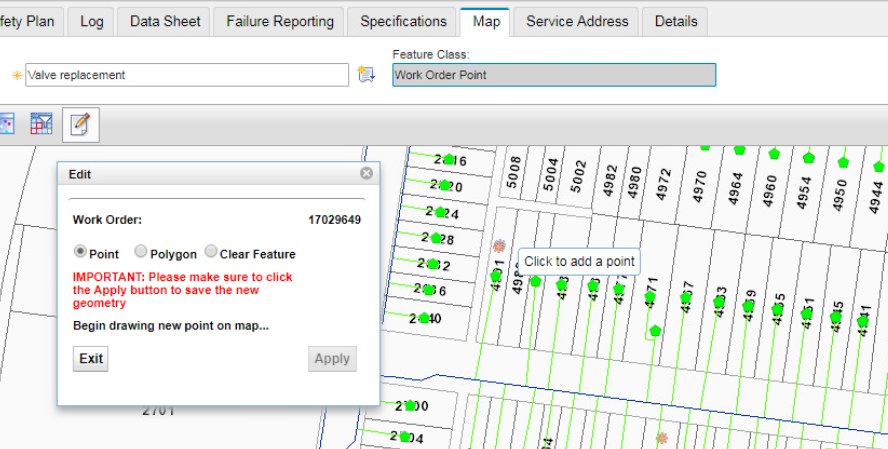Close the Edit dialog with X icon
This screenshot has width=888, height=449.
click(x=366, y=173)
